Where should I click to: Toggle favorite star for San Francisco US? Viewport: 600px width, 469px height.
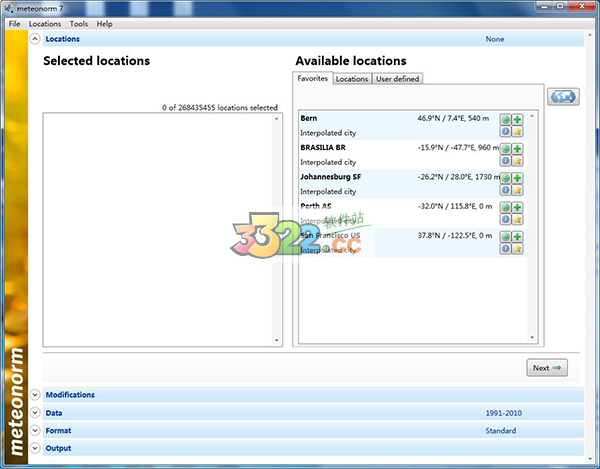(517, 249)
